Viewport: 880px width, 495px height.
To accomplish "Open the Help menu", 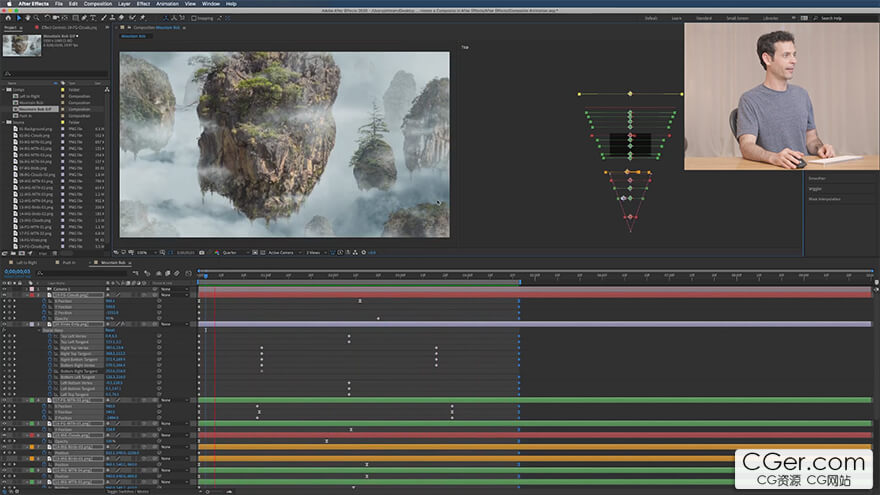I will (x=231, y=3).
